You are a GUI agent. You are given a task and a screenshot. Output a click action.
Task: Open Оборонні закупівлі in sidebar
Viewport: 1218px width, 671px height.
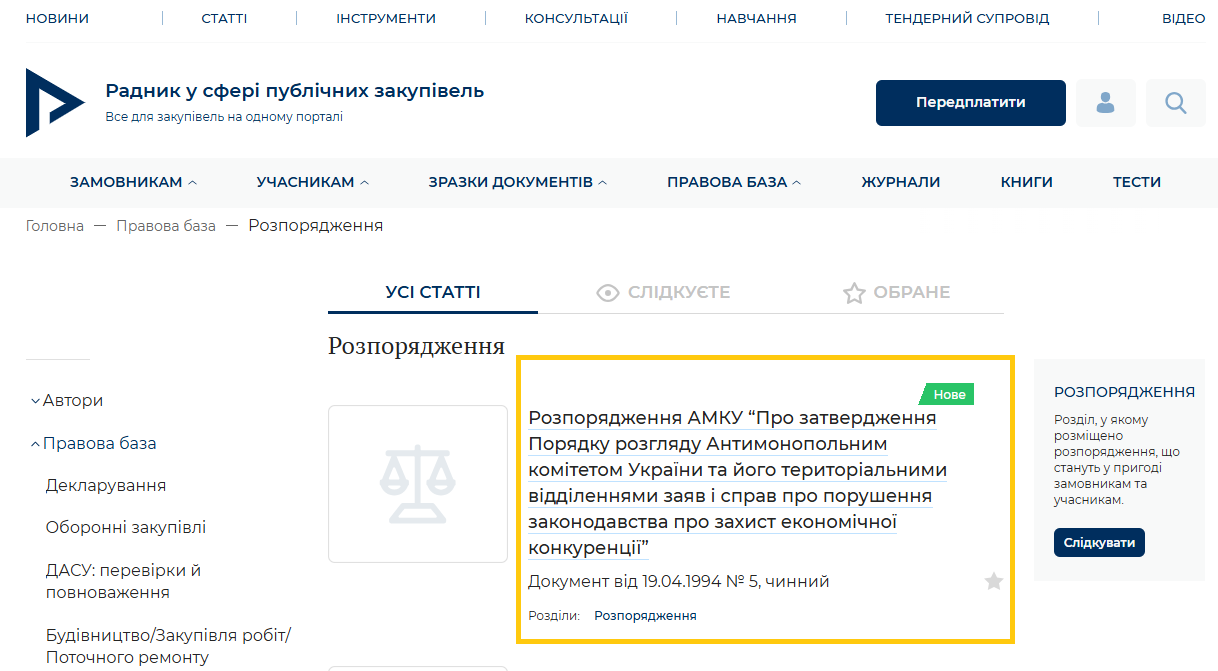(x=126, y=527)
